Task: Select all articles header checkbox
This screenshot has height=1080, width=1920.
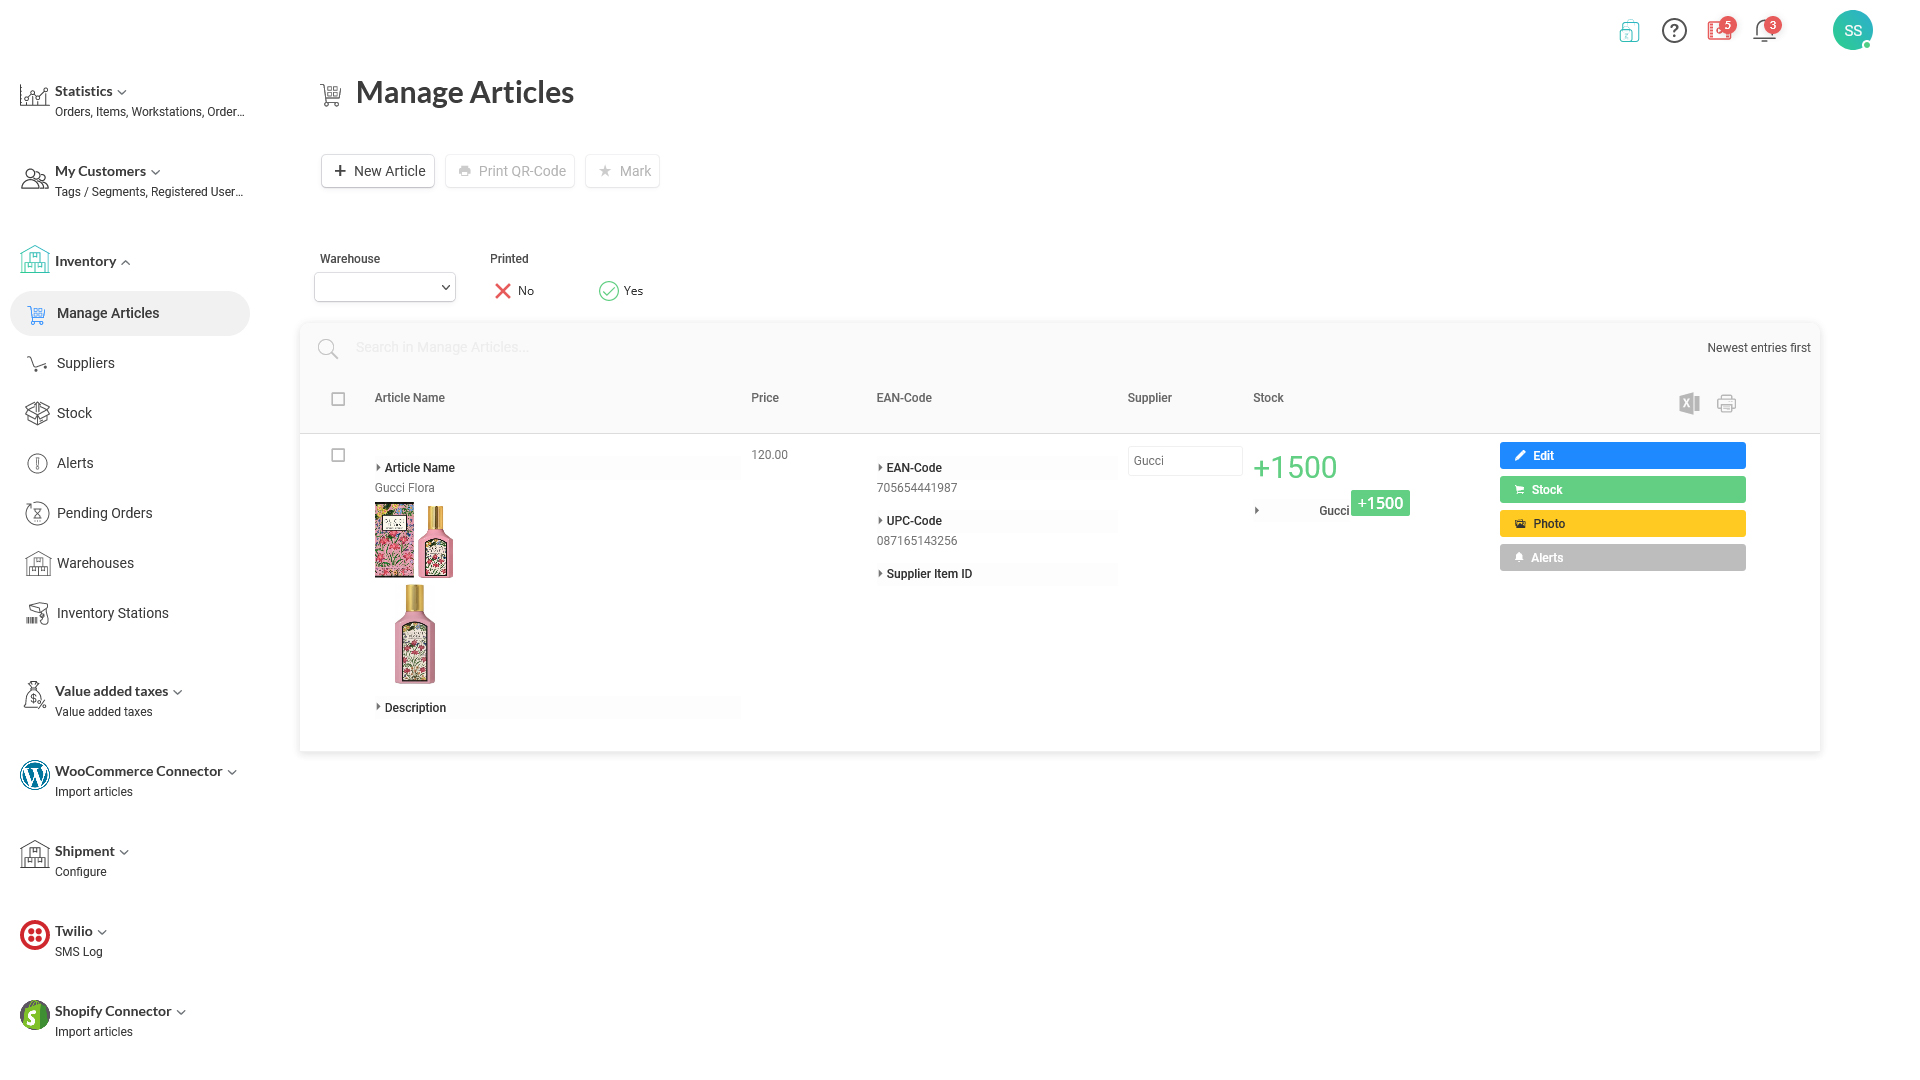Action: [338, 399]
